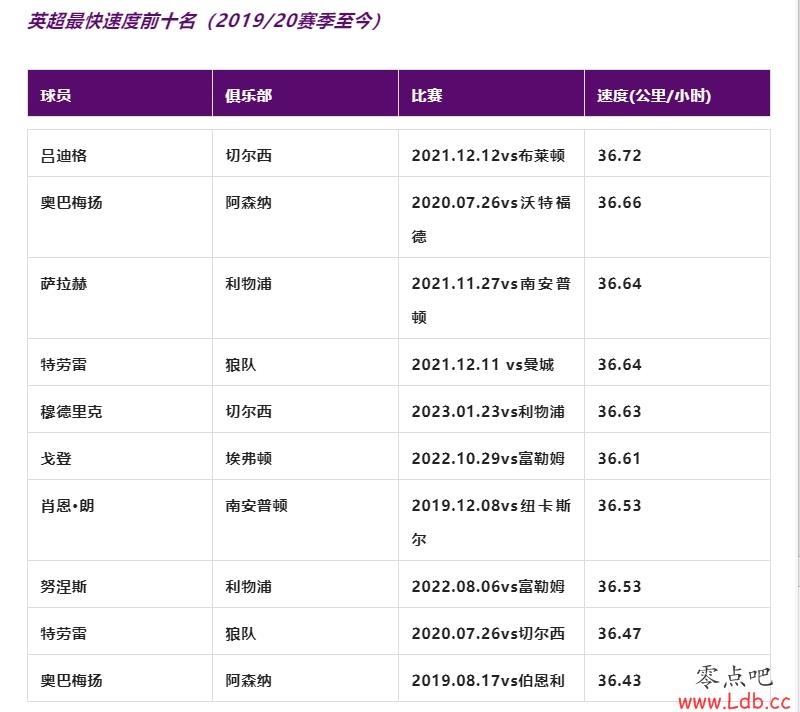Select player name 努涅斯
Viewport: 800px width, 712px height.
[64, 587]
